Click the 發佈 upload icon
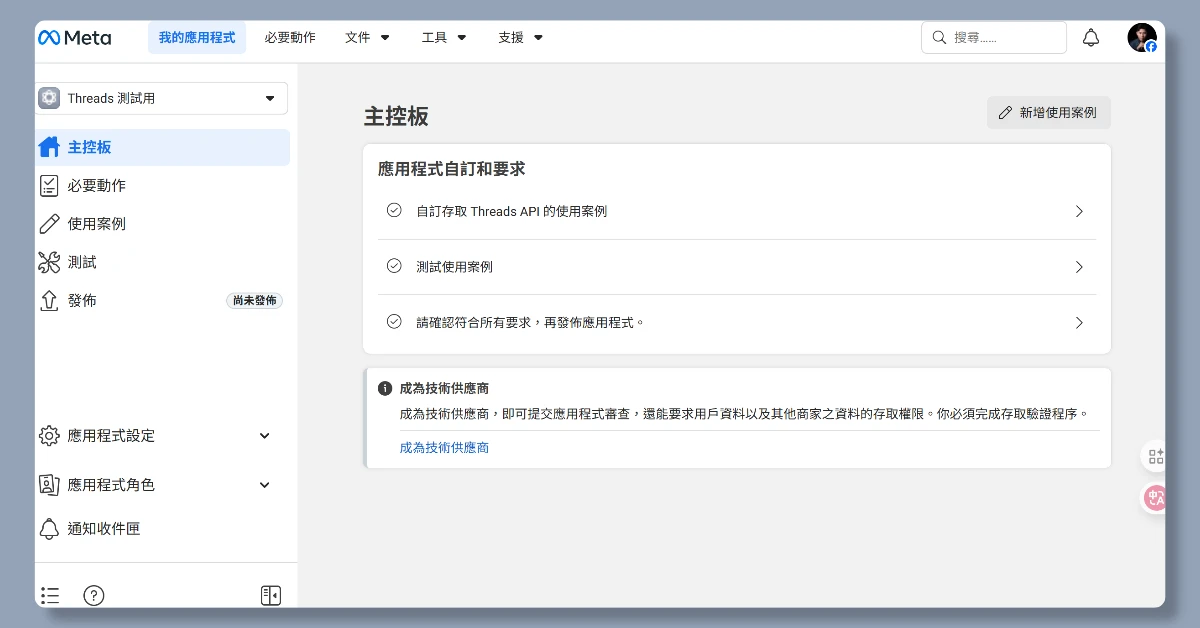Image resolution: width=1200 pixels, height=628 pixels. [x=49, y=300]
